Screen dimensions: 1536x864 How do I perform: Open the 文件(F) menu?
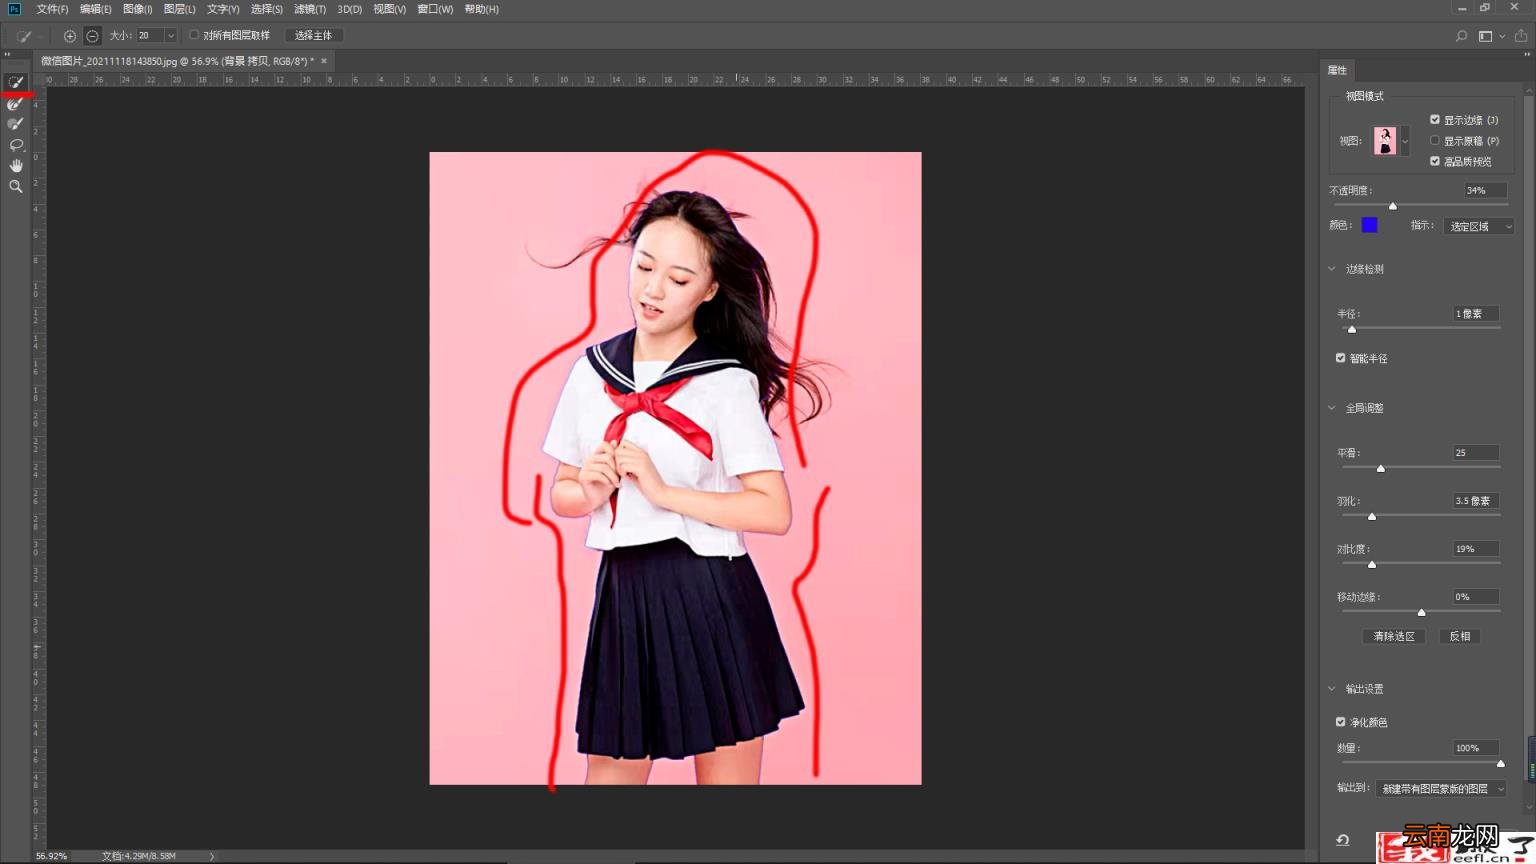(x=52, y=9)
